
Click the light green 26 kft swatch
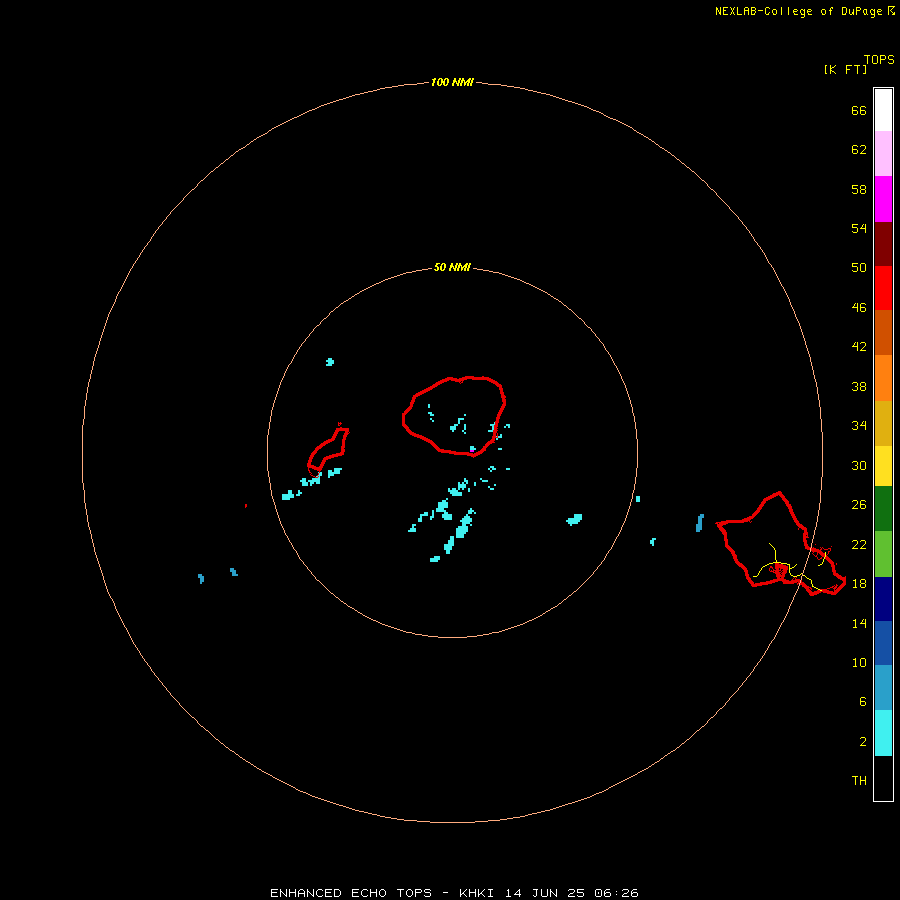point(883,554)
